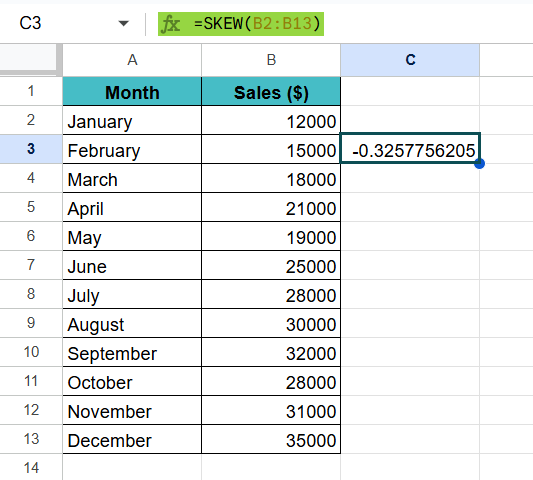The height and width of the screenshot is (480, 533).
Task: Select row 5 header
Action: click(31, 207)
